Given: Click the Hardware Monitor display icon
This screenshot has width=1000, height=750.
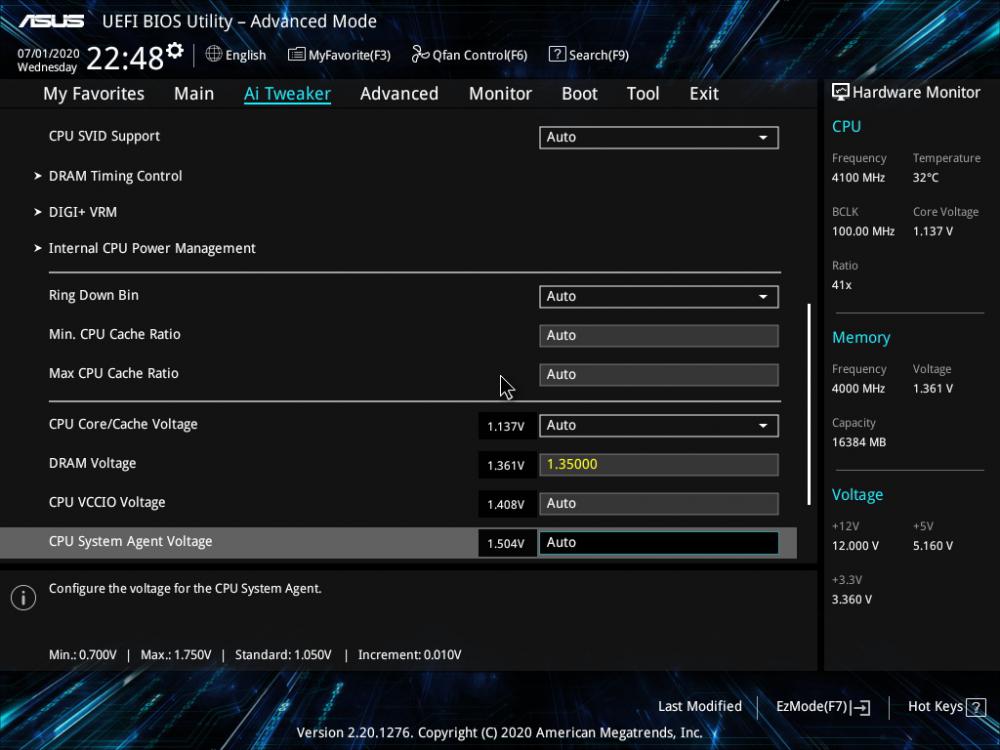Looking at the screenshot, I should click(841, 92).
